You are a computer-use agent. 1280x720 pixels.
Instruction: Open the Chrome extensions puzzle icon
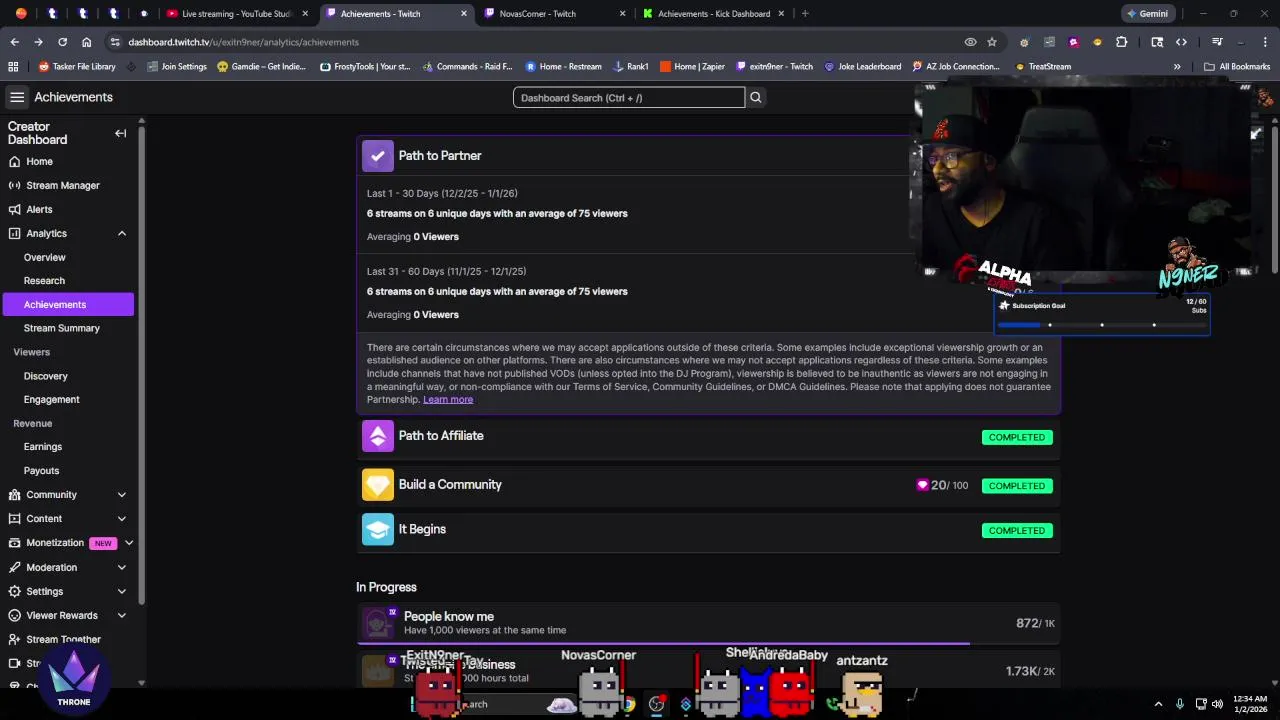(1121, 42)
